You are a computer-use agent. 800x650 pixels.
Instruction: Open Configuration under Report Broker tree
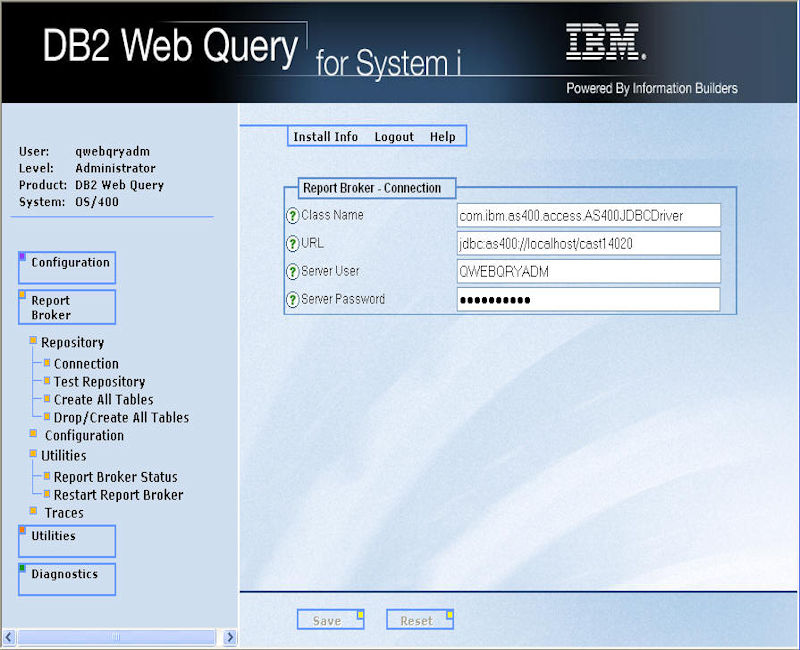click(x=84, y=435)
